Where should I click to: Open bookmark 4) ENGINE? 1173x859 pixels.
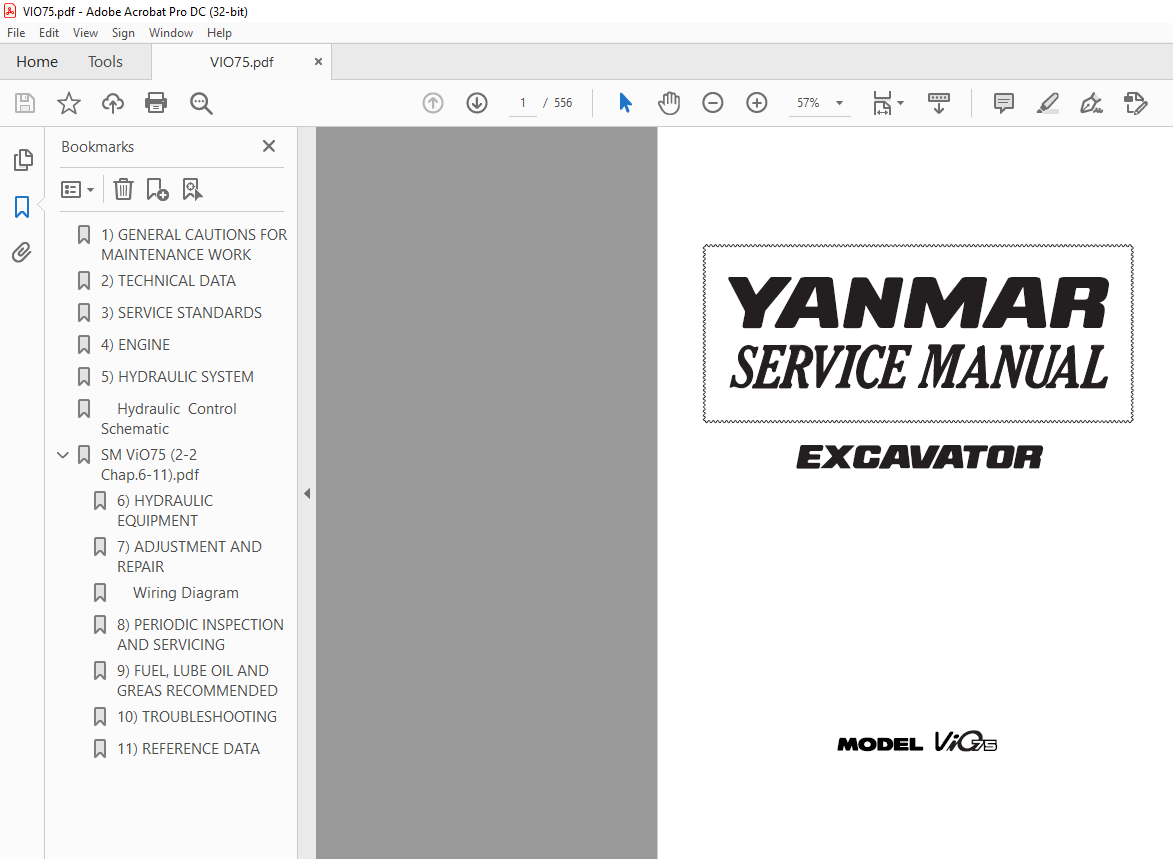(x=135, y=345)
